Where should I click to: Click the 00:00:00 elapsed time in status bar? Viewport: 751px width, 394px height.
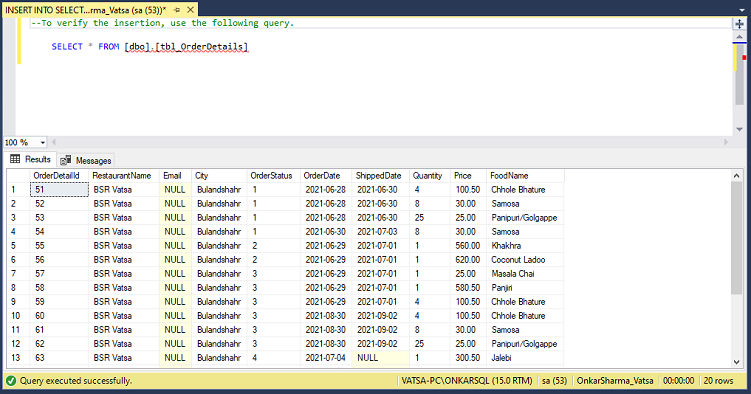(x=678, y=381)
